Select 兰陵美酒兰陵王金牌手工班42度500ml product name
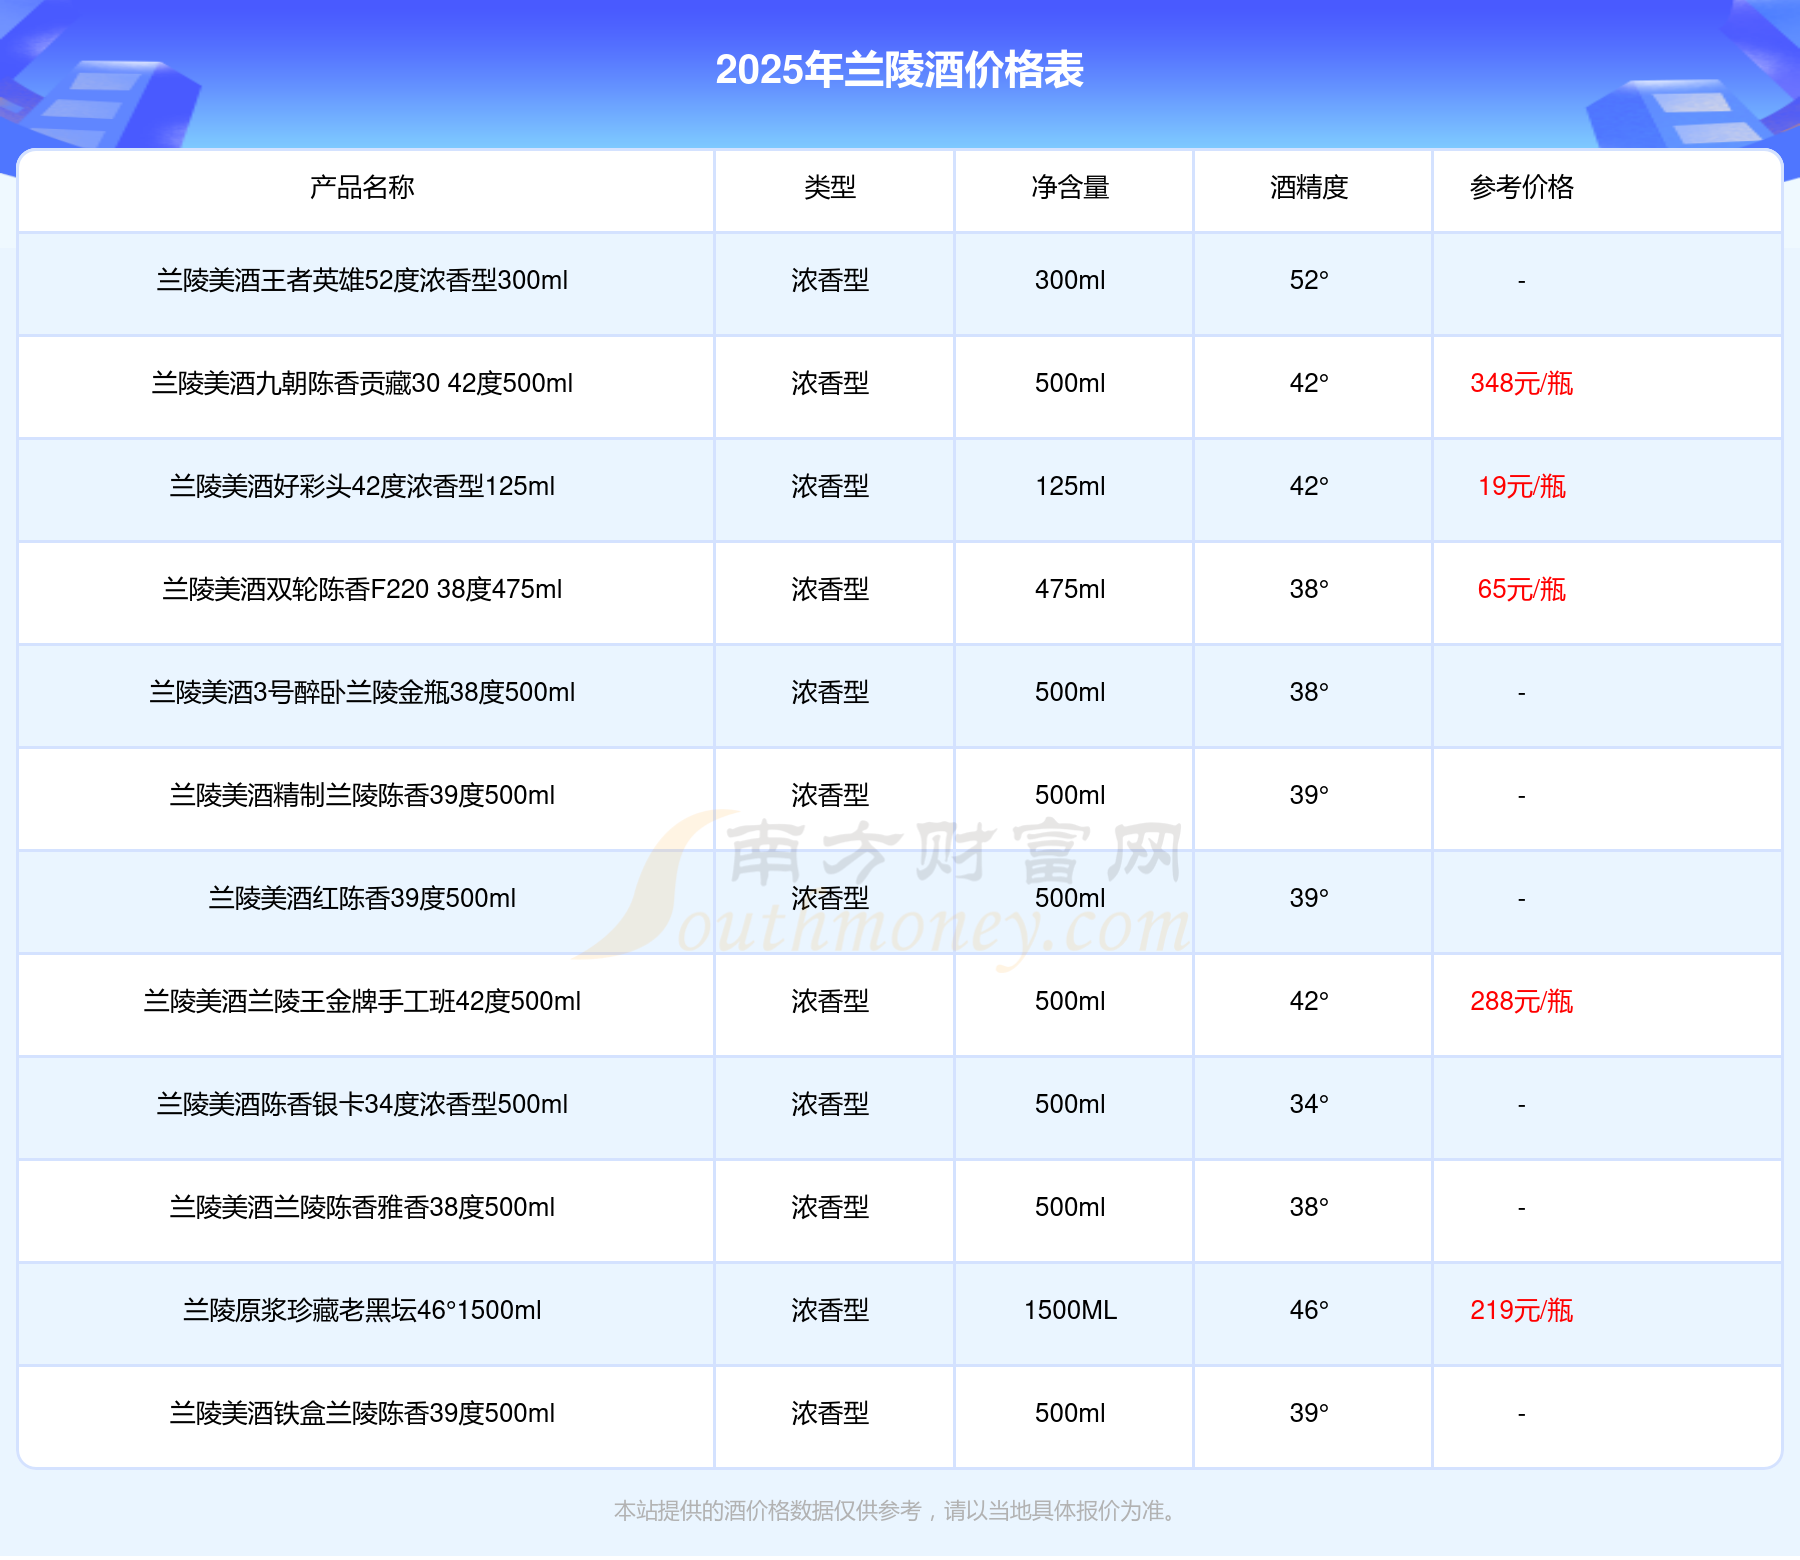Viewport: 1800px width, 1560px height. click(x=362, y=1001)
